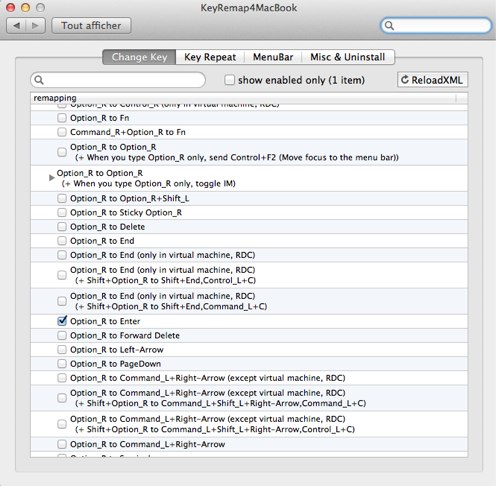Screen dimensions: 496x486
Task: Click the back navigation arrow
Action: (x=16, y=26)
